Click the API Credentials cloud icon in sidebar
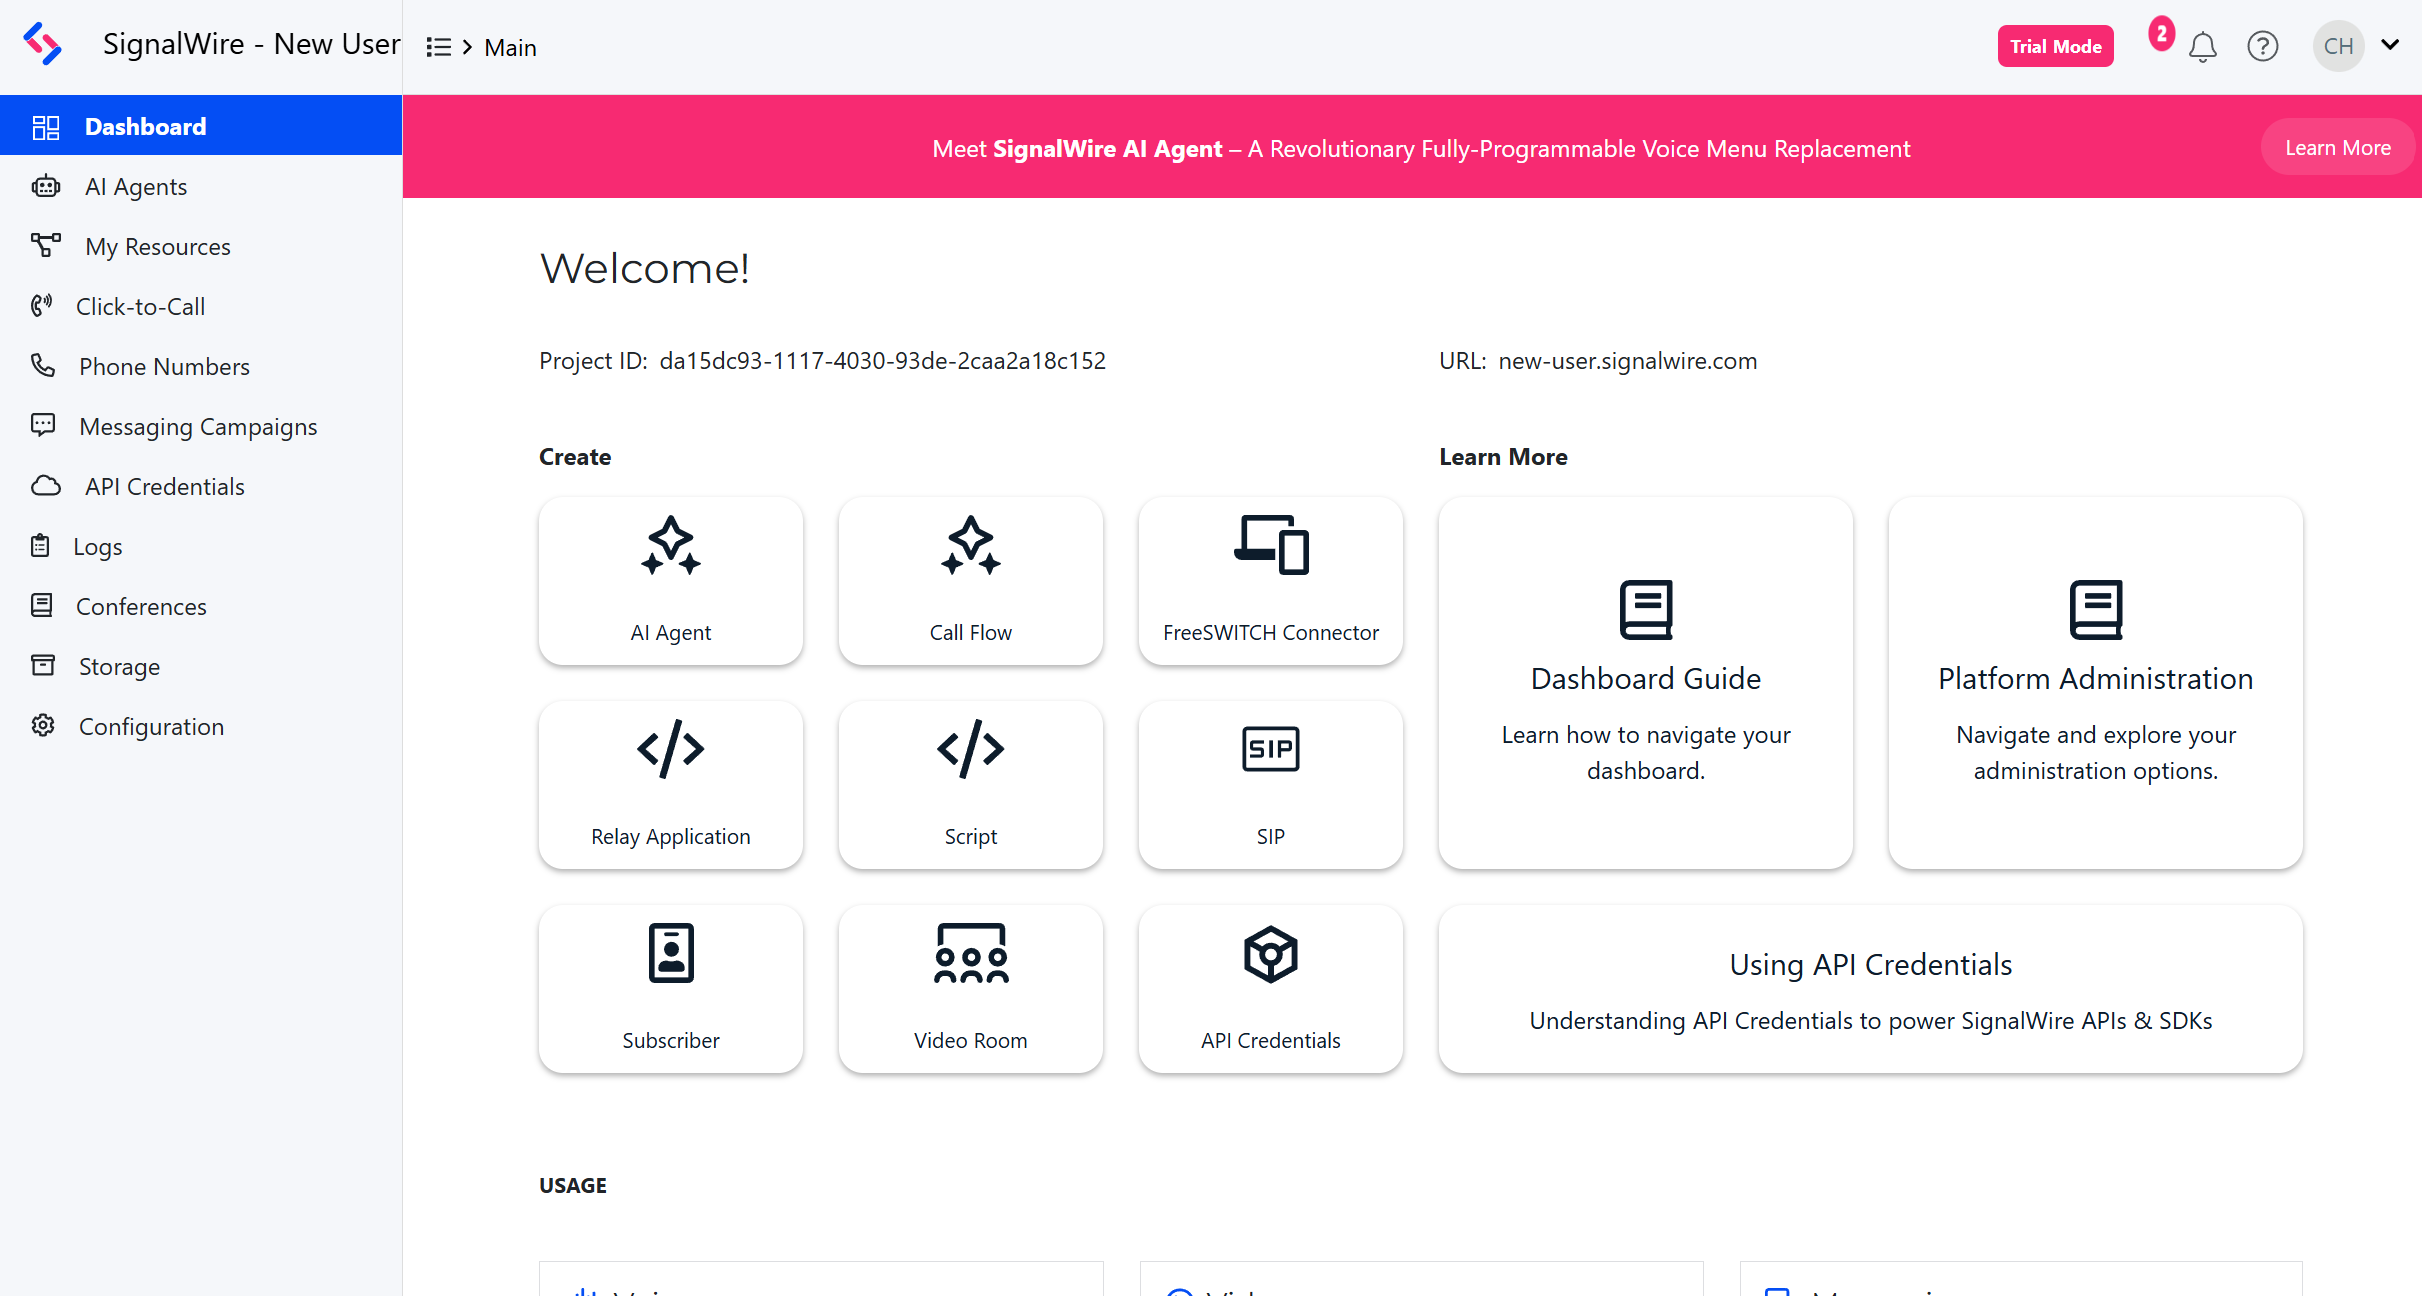The height and width of the screenshot is (1296, 2422). [45, 486]
